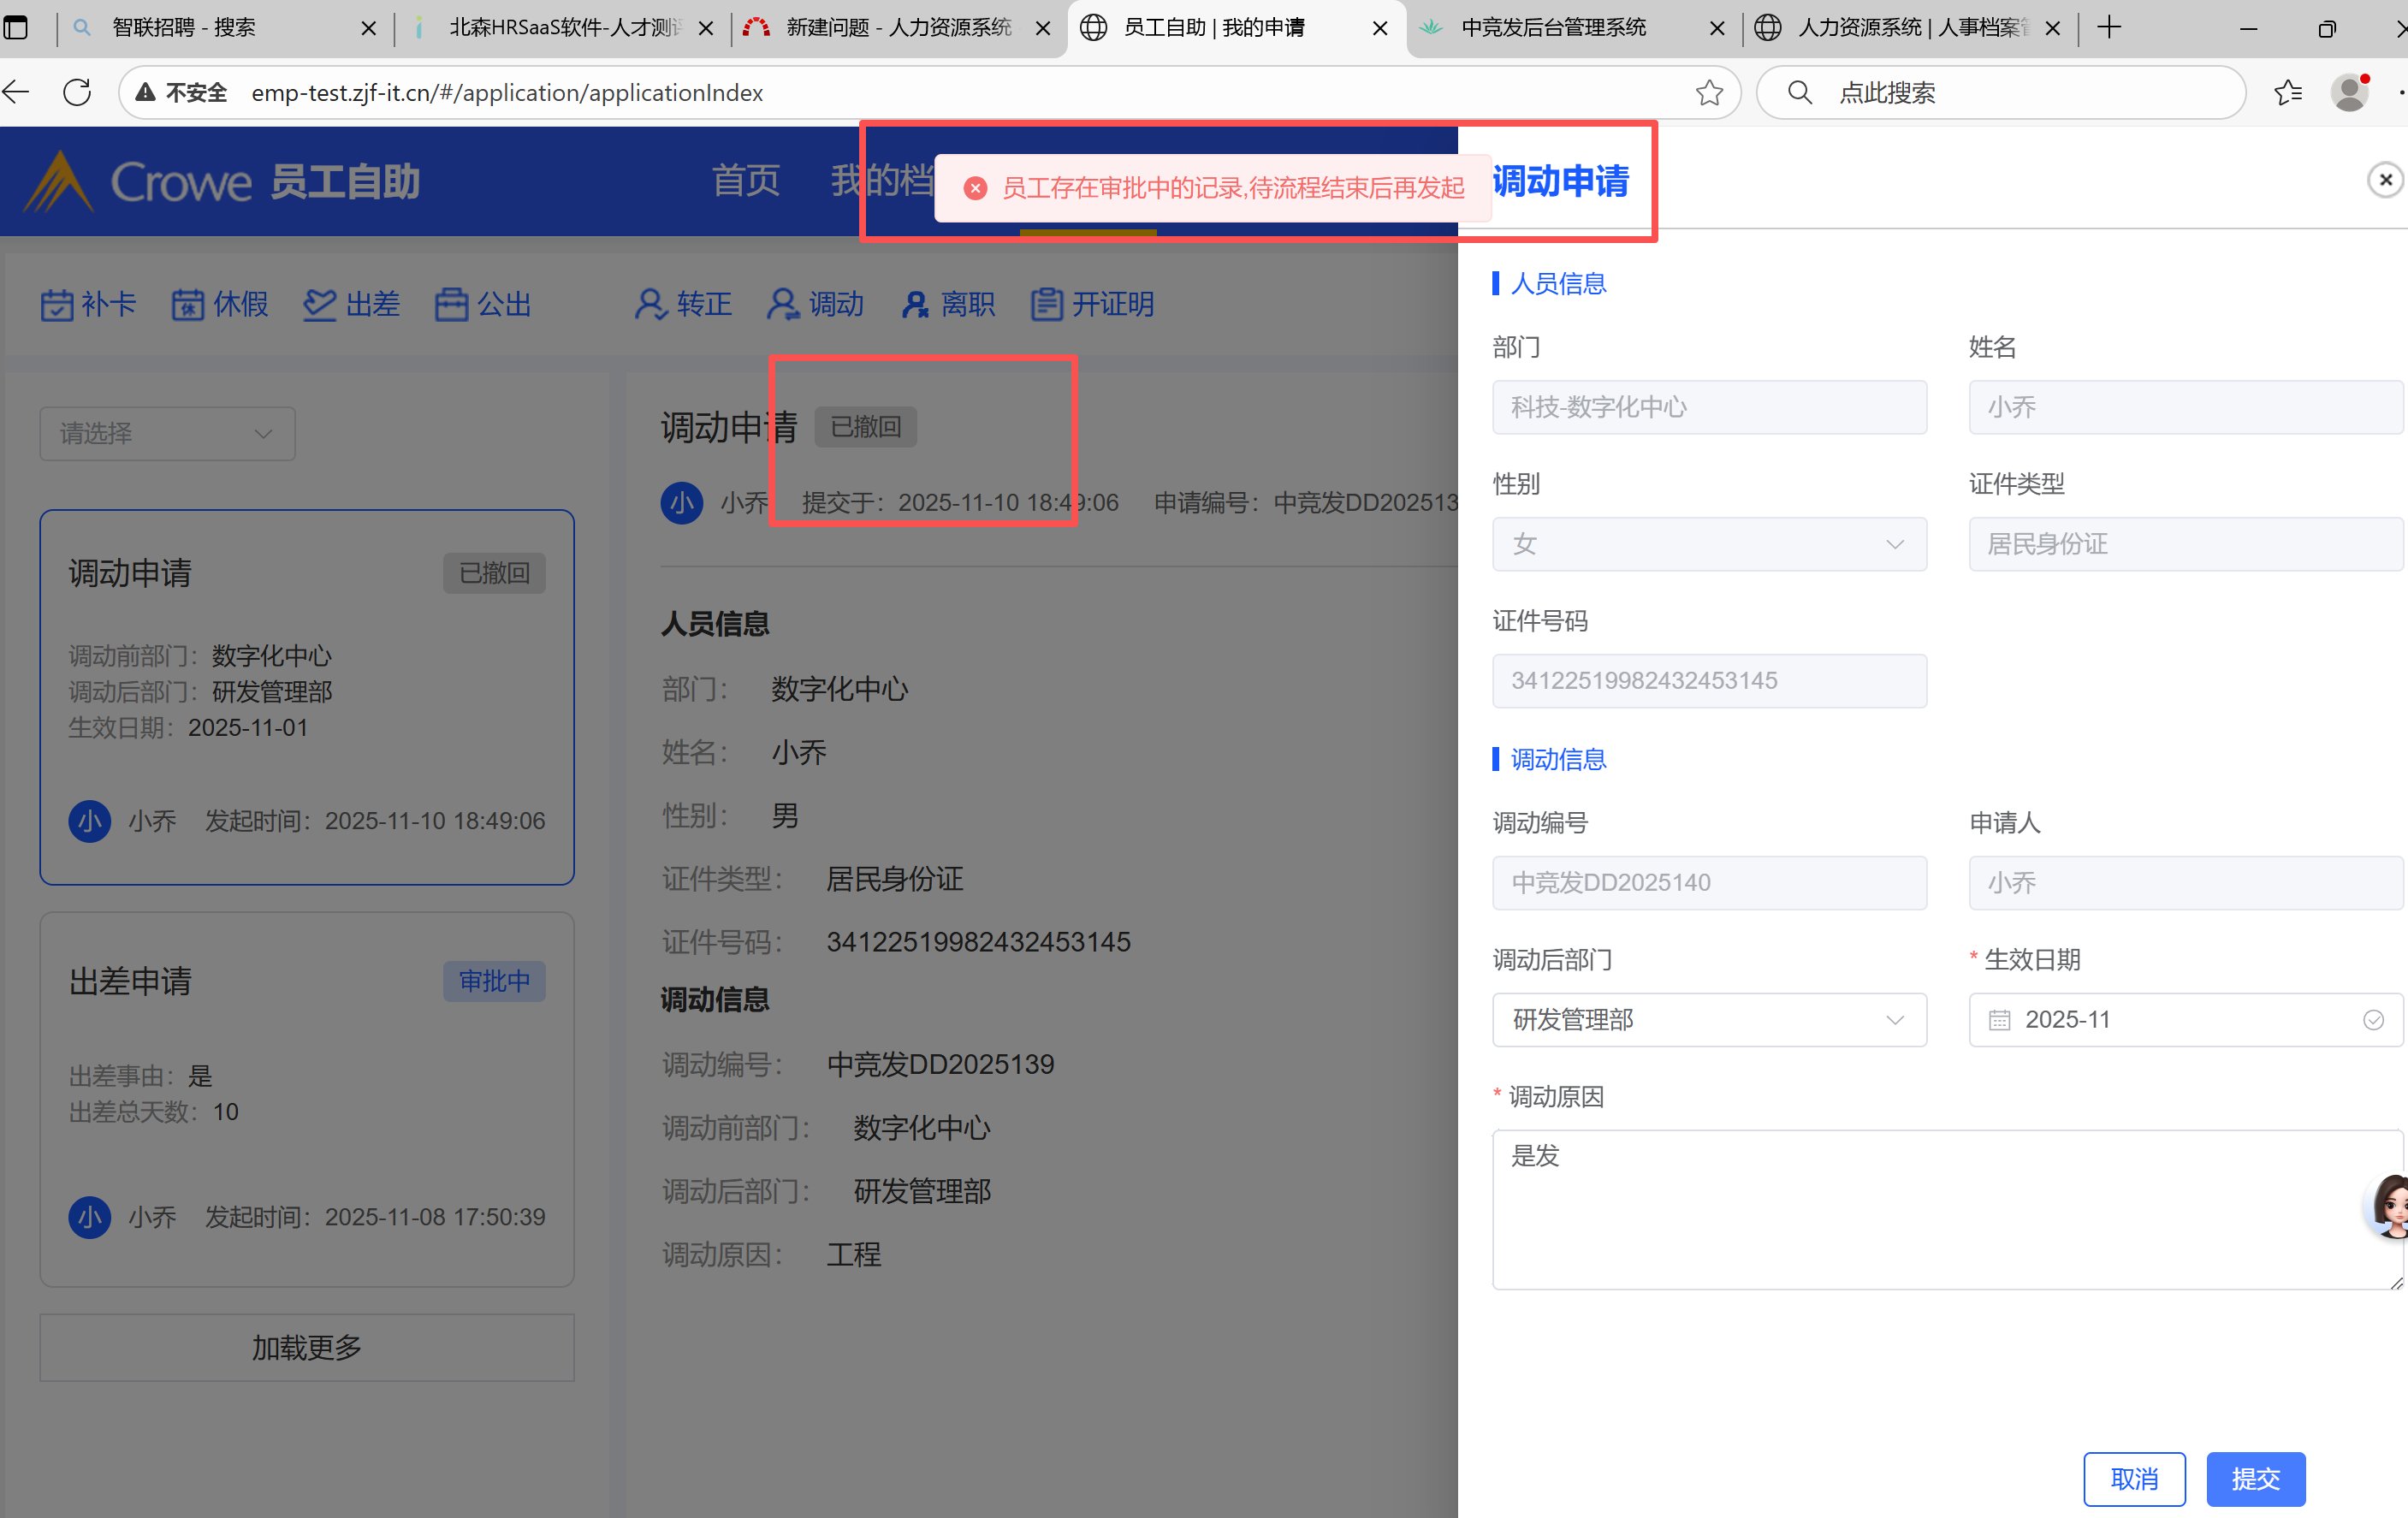Select the 出差 business trip icon
The image size is (2408, 1518).
(x=319, y=304)
